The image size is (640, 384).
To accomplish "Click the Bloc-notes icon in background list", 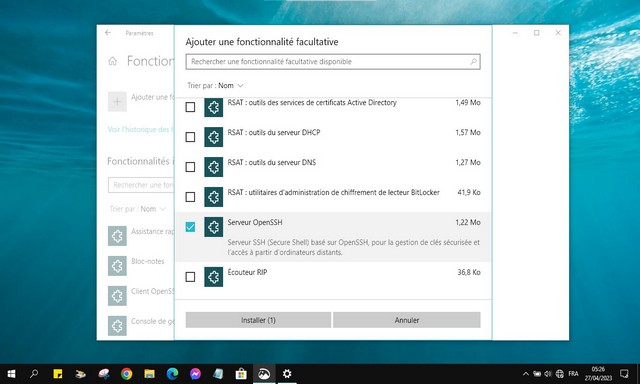I will click(x=117, y=266).
